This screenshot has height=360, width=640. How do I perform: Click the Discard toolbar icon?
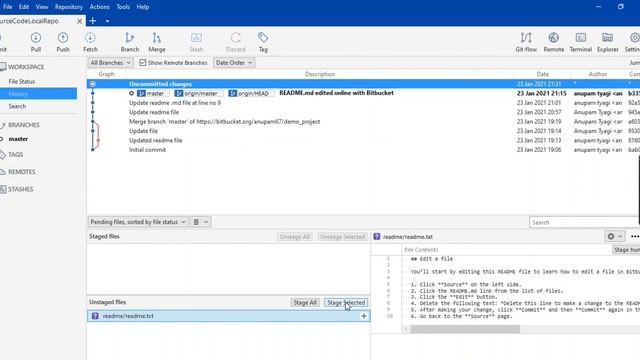pyautogui.click(x=236, y=42)
